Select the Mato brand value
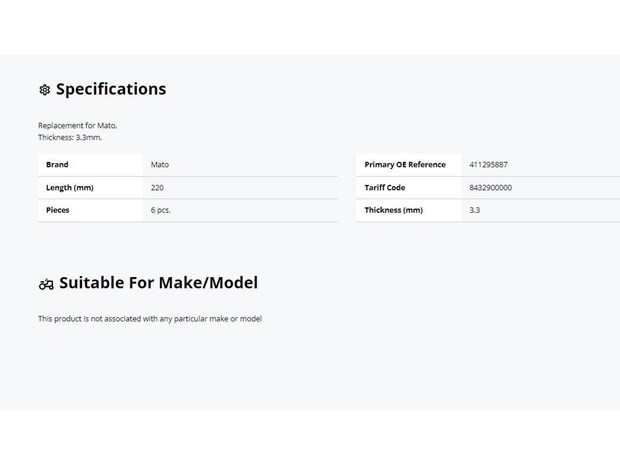 pyautogui.click(x=160, y=164)
